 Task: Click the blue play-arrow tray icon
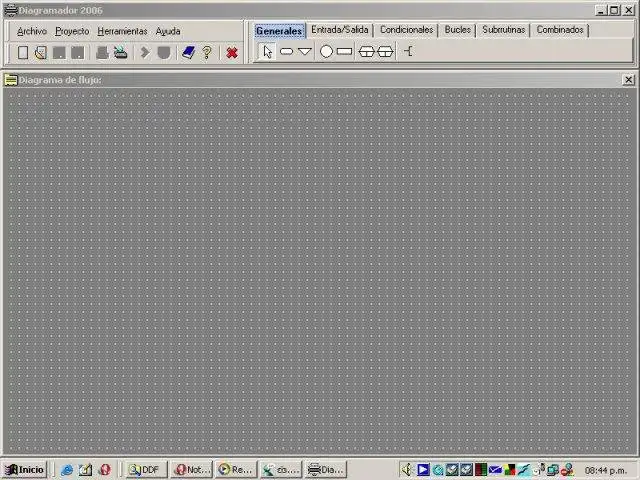423,470
